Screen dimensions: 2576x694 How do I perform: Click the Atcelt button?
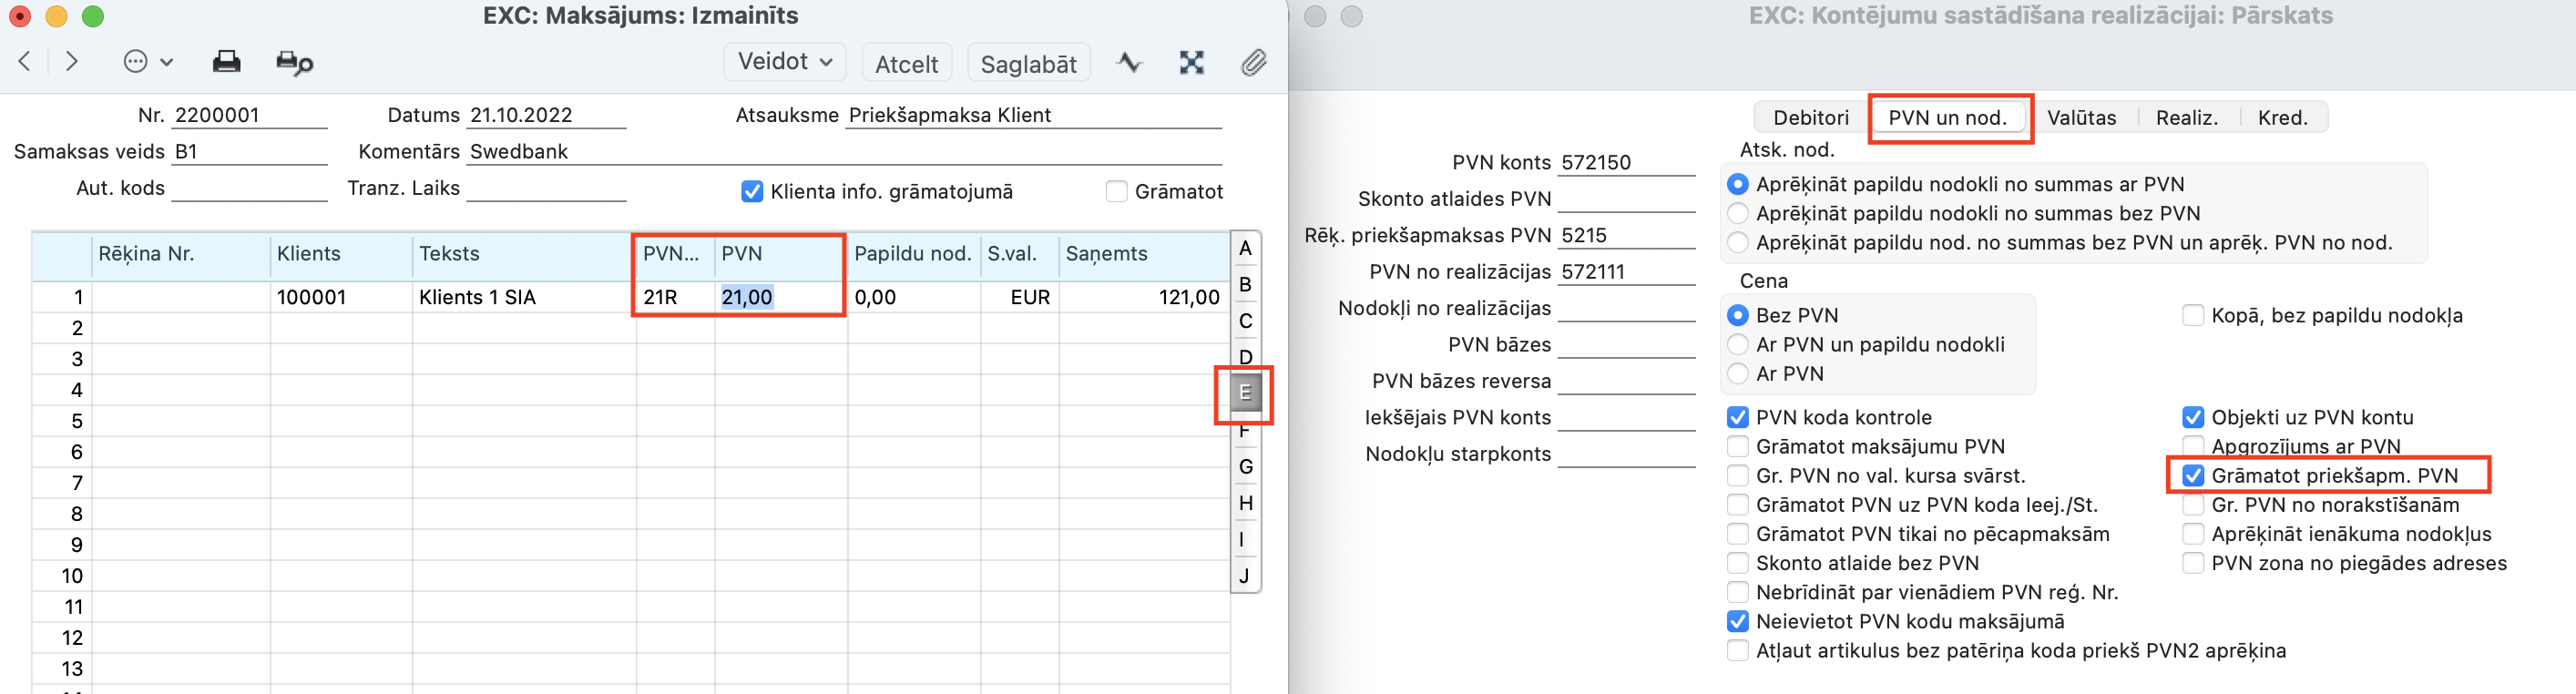(x=906, y=64)
